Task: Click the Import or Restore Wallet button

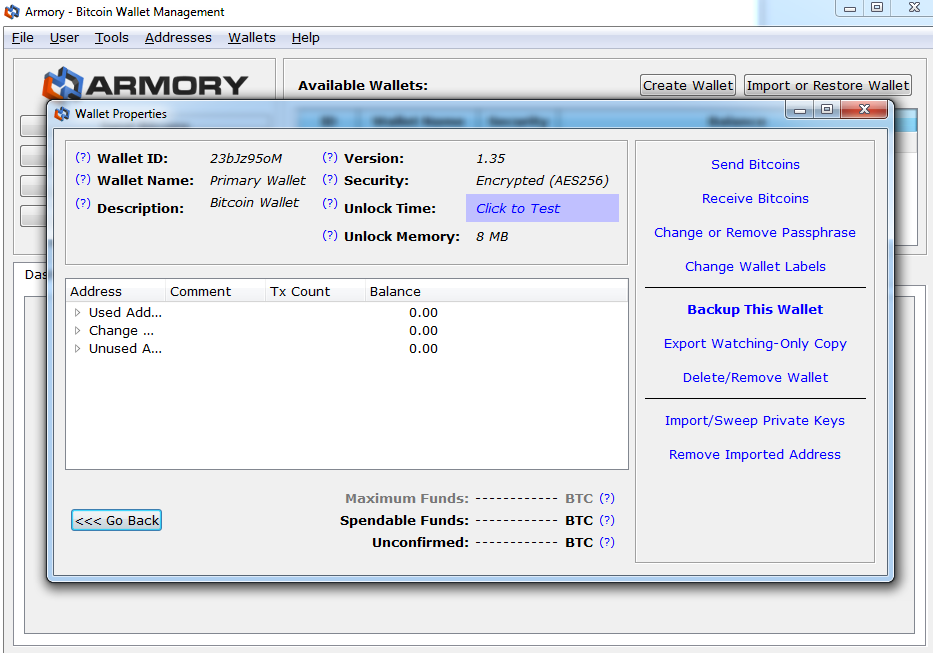Action: [x=828, y=86]
